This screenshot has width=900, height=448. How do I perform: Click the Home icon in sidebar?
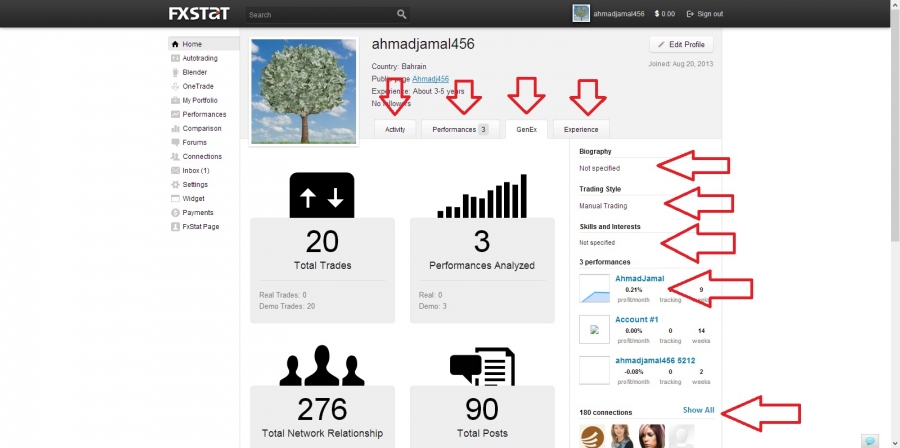coord(175,44)
